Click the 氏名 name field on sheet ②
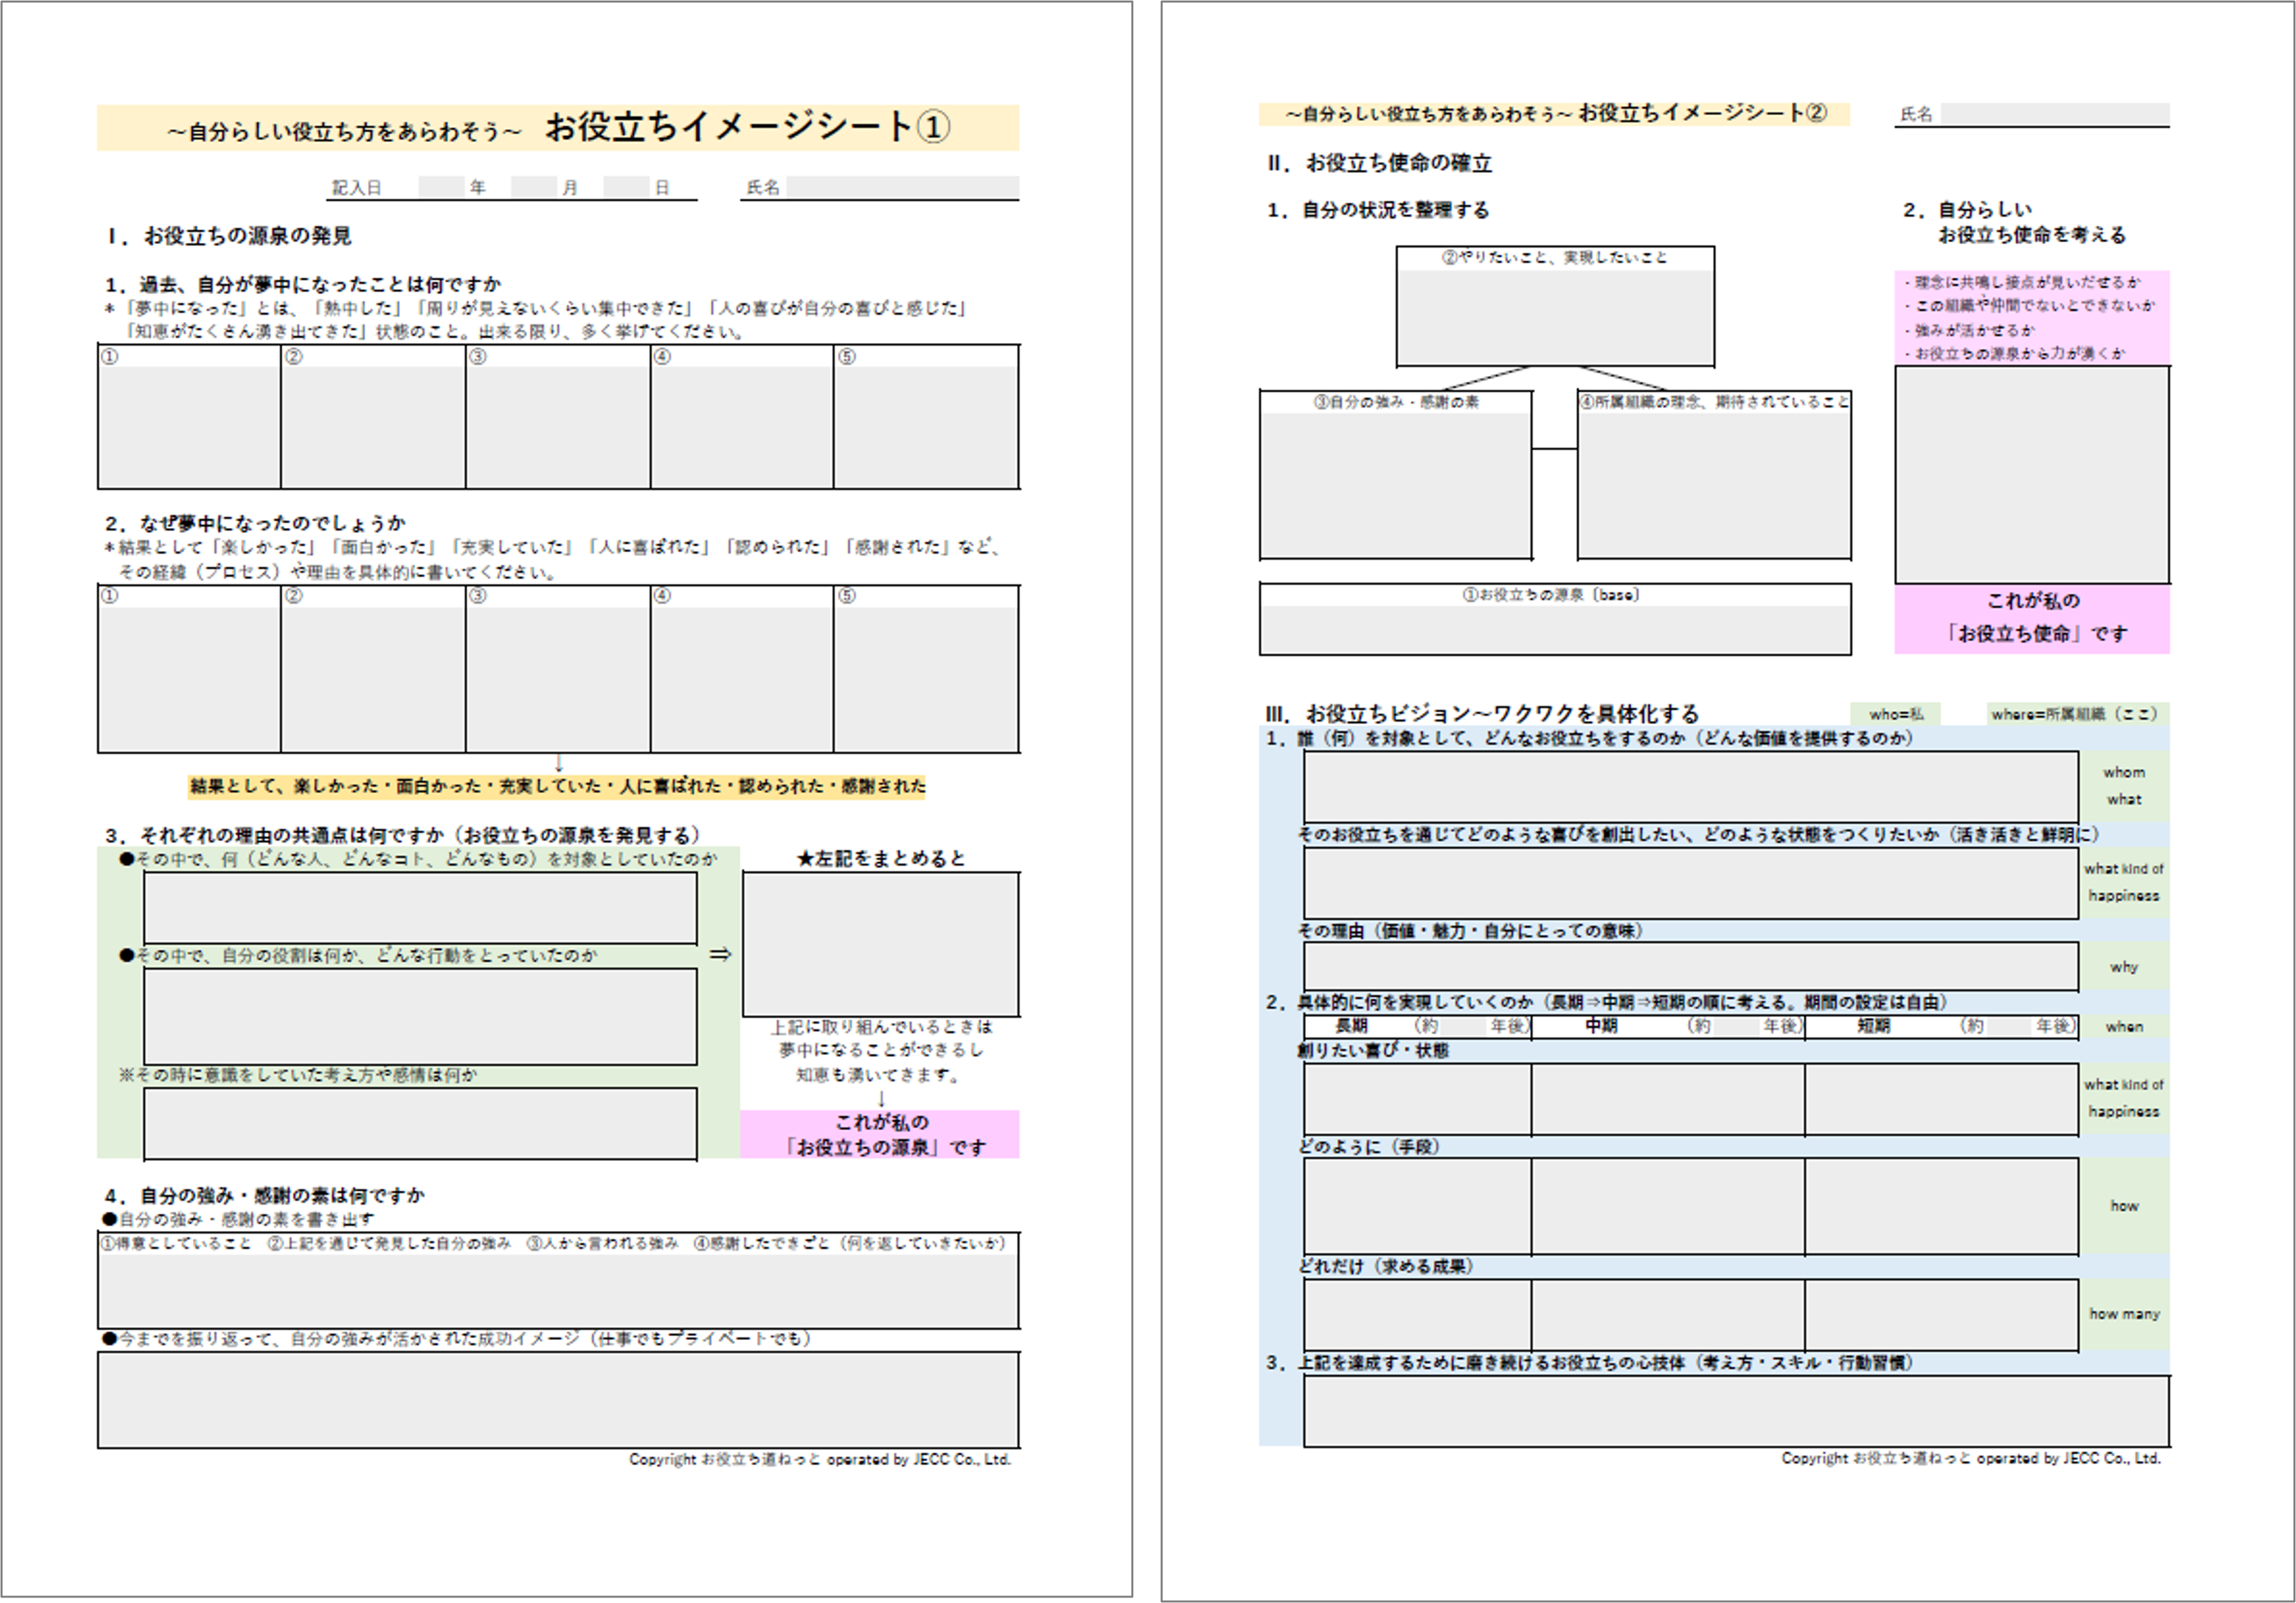Viewport: 2296px width, 1603px height. pyautogui.click(x=2054, y=114)
